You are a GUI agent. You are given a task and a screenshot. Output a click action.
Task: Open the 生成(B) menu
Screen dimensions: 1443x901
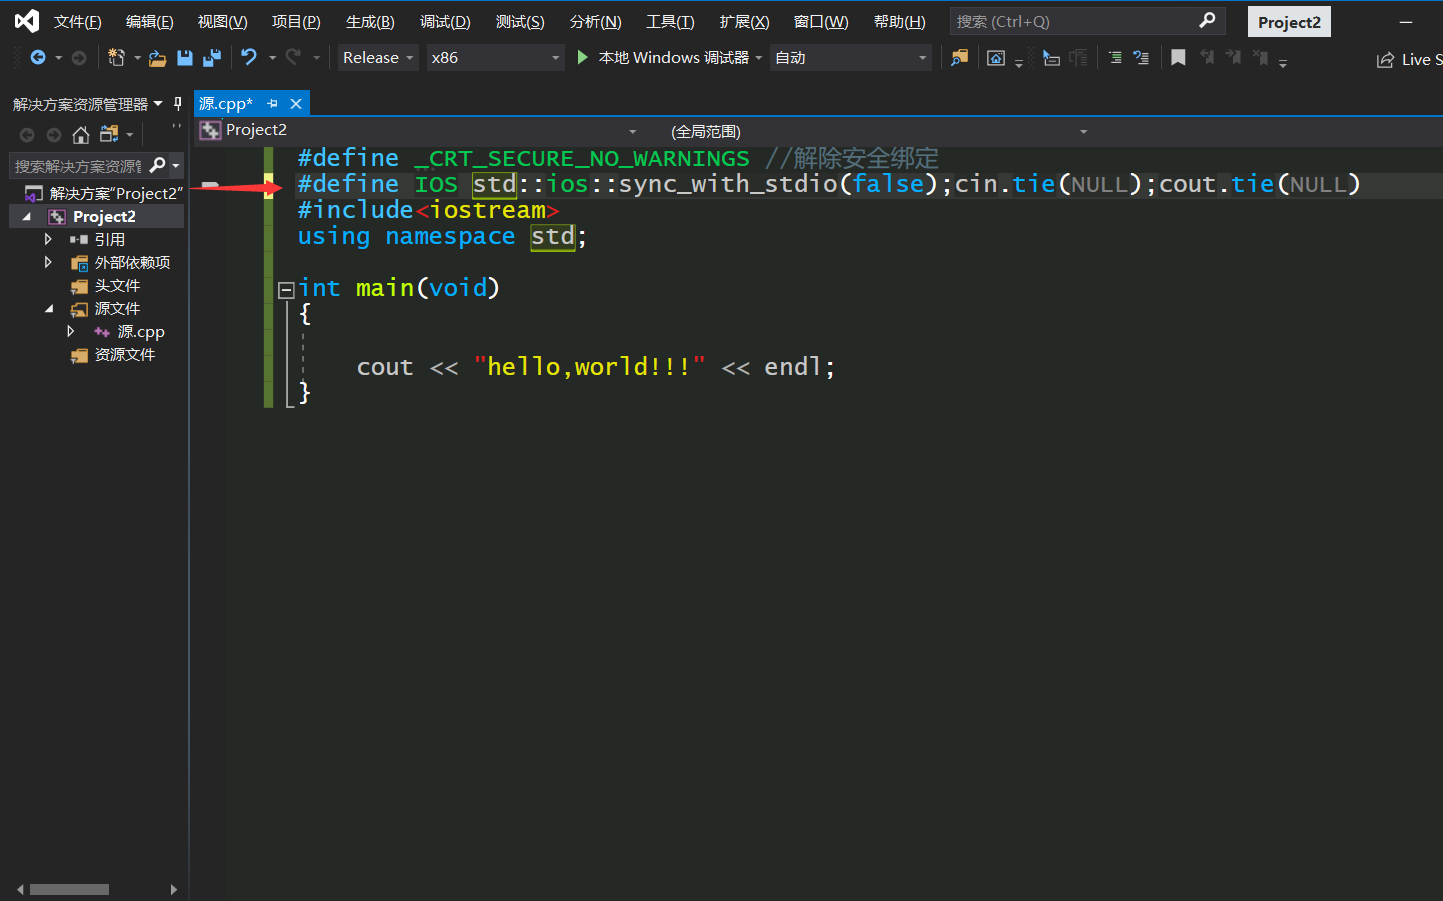[370, 21]
